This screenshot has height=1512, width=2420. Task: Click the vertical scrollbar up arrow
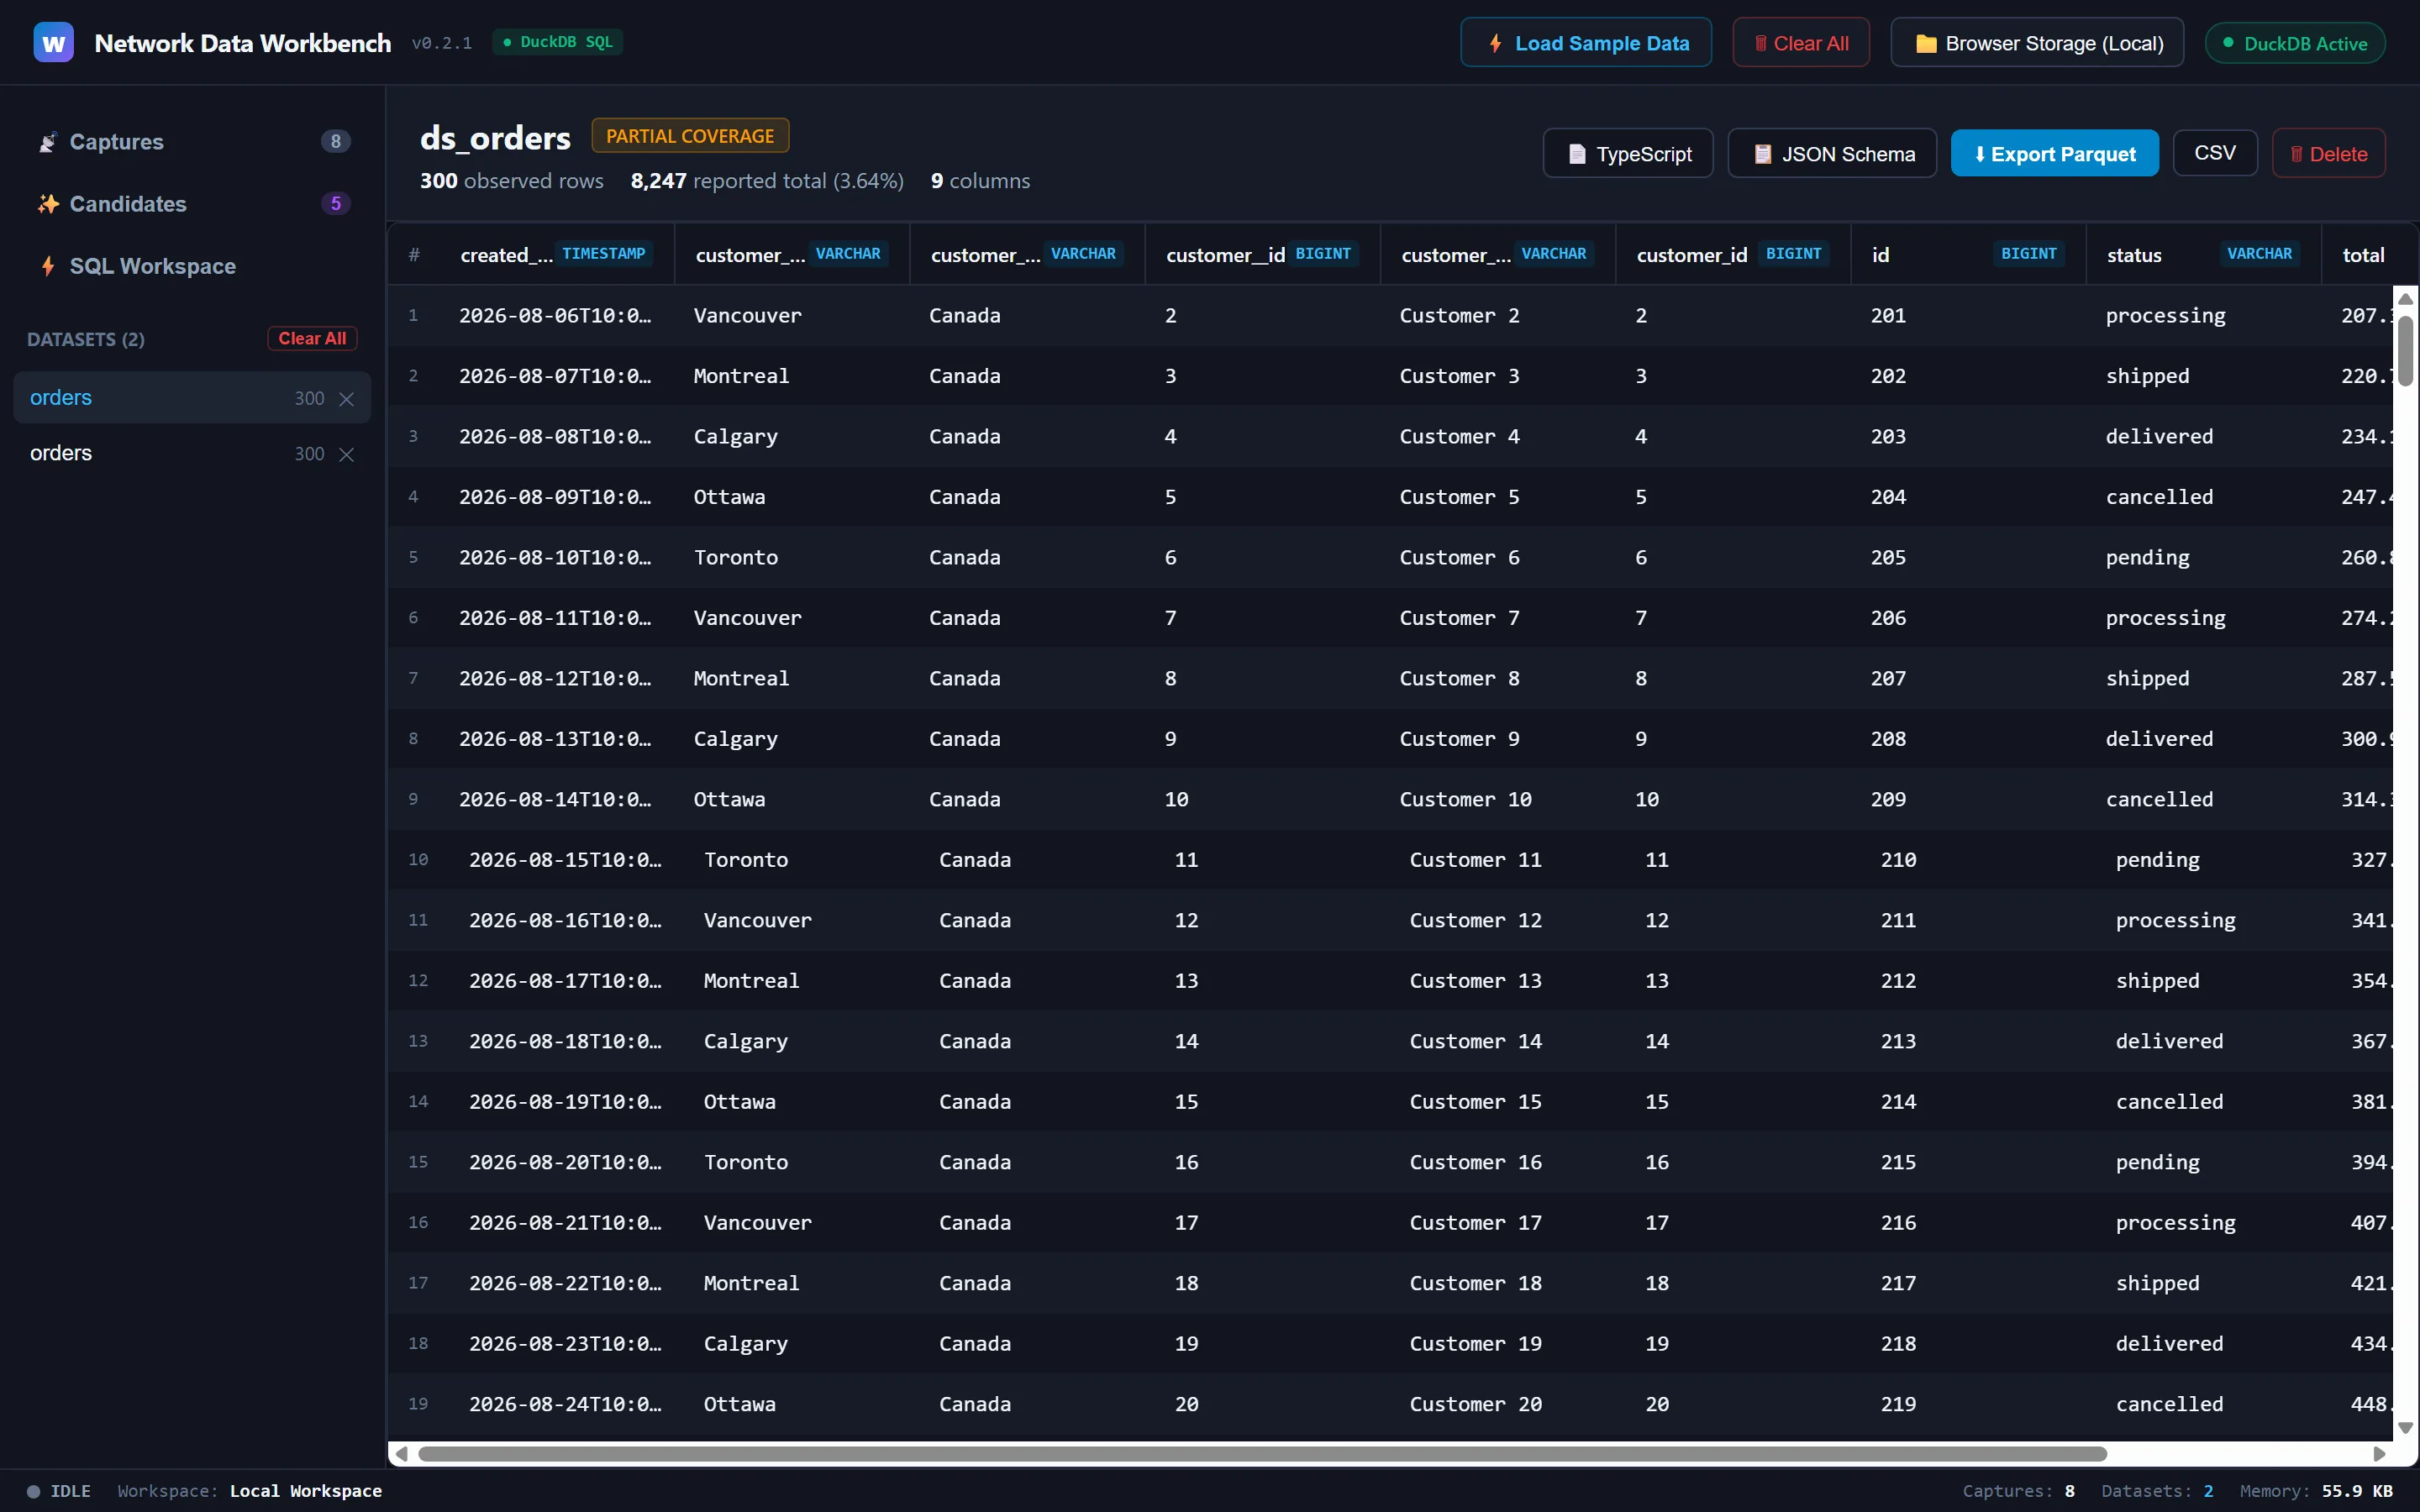[x=2405, y=299]
